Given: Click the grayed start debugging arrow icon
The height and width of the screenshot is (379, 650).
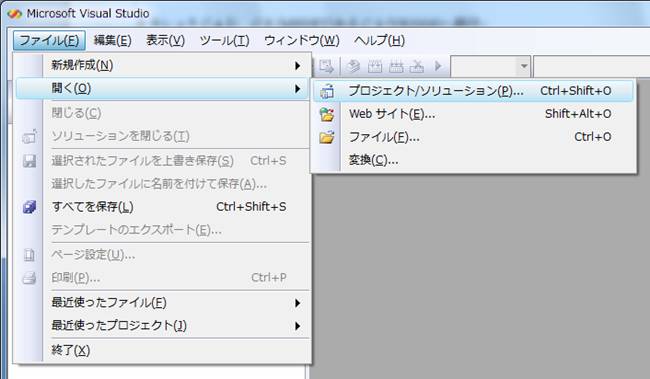Looking at the screenshot, I should pos(438,66).
